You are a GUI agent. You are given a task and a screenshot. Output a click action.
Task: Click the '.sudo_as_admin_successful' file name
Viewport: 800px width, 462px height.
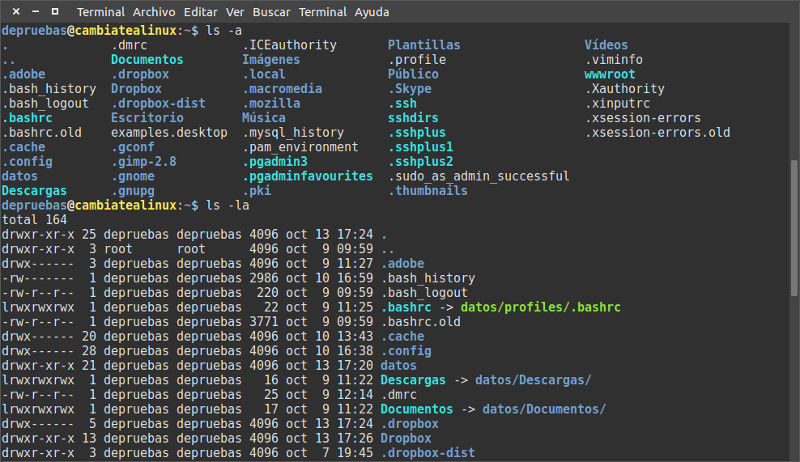pos(479,176)
